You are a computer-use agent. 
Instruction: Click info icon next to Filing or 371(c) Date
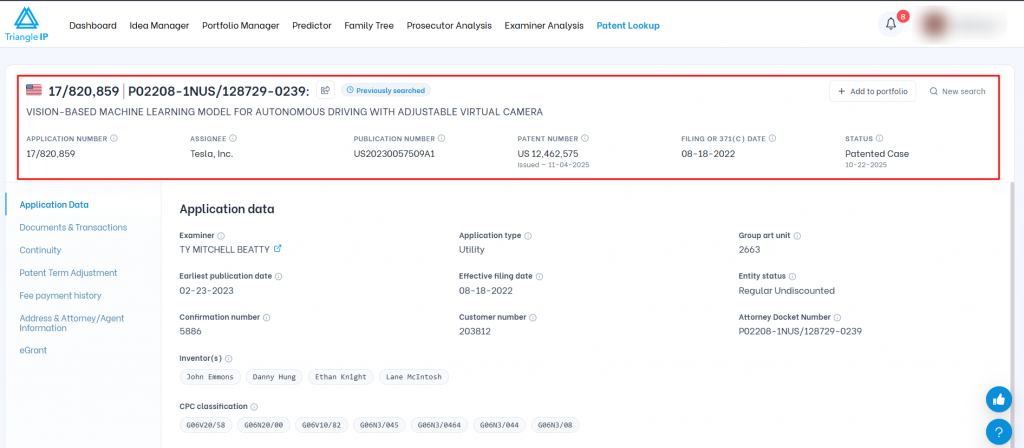(773, 138)
